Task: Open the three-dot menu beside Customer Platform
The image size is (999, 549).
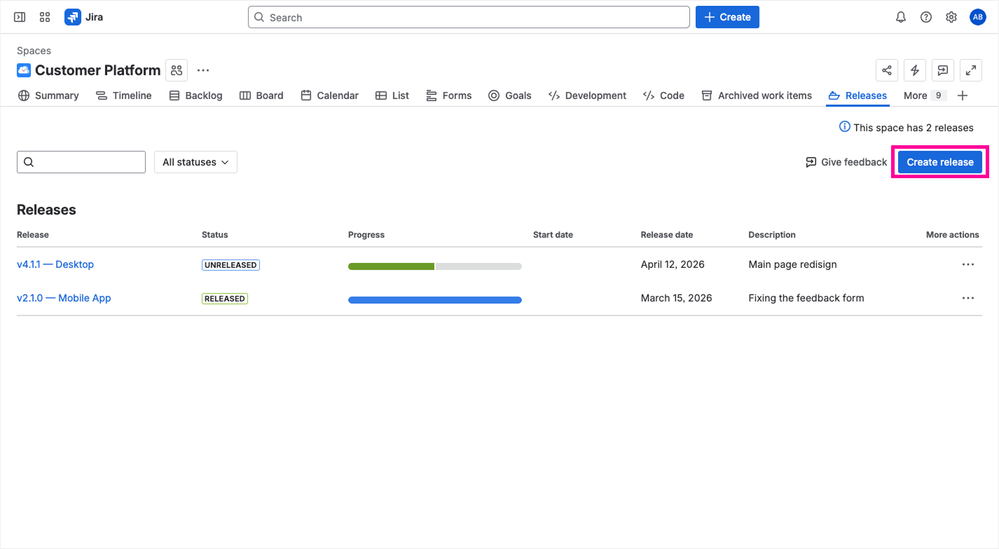Action: tap(203, 70)
